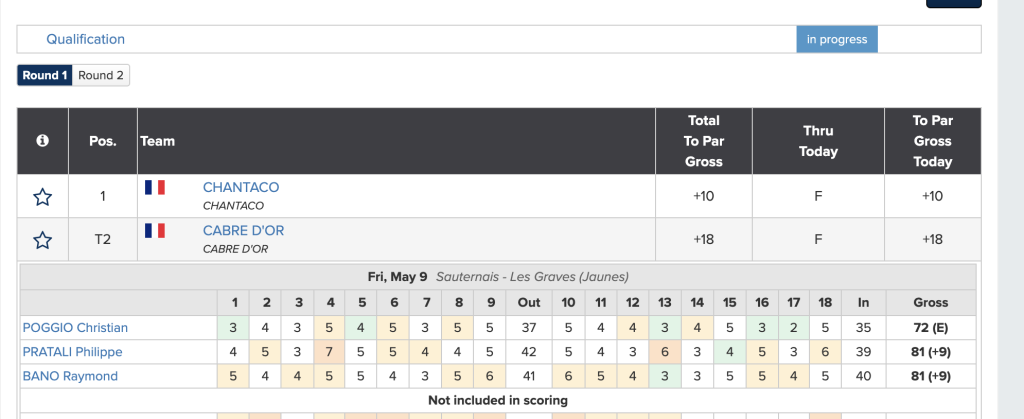Click the French flag next to CHANTACO
This screenshot has height=419, width=1024.
pyautogui.click(x=155, y=187)
